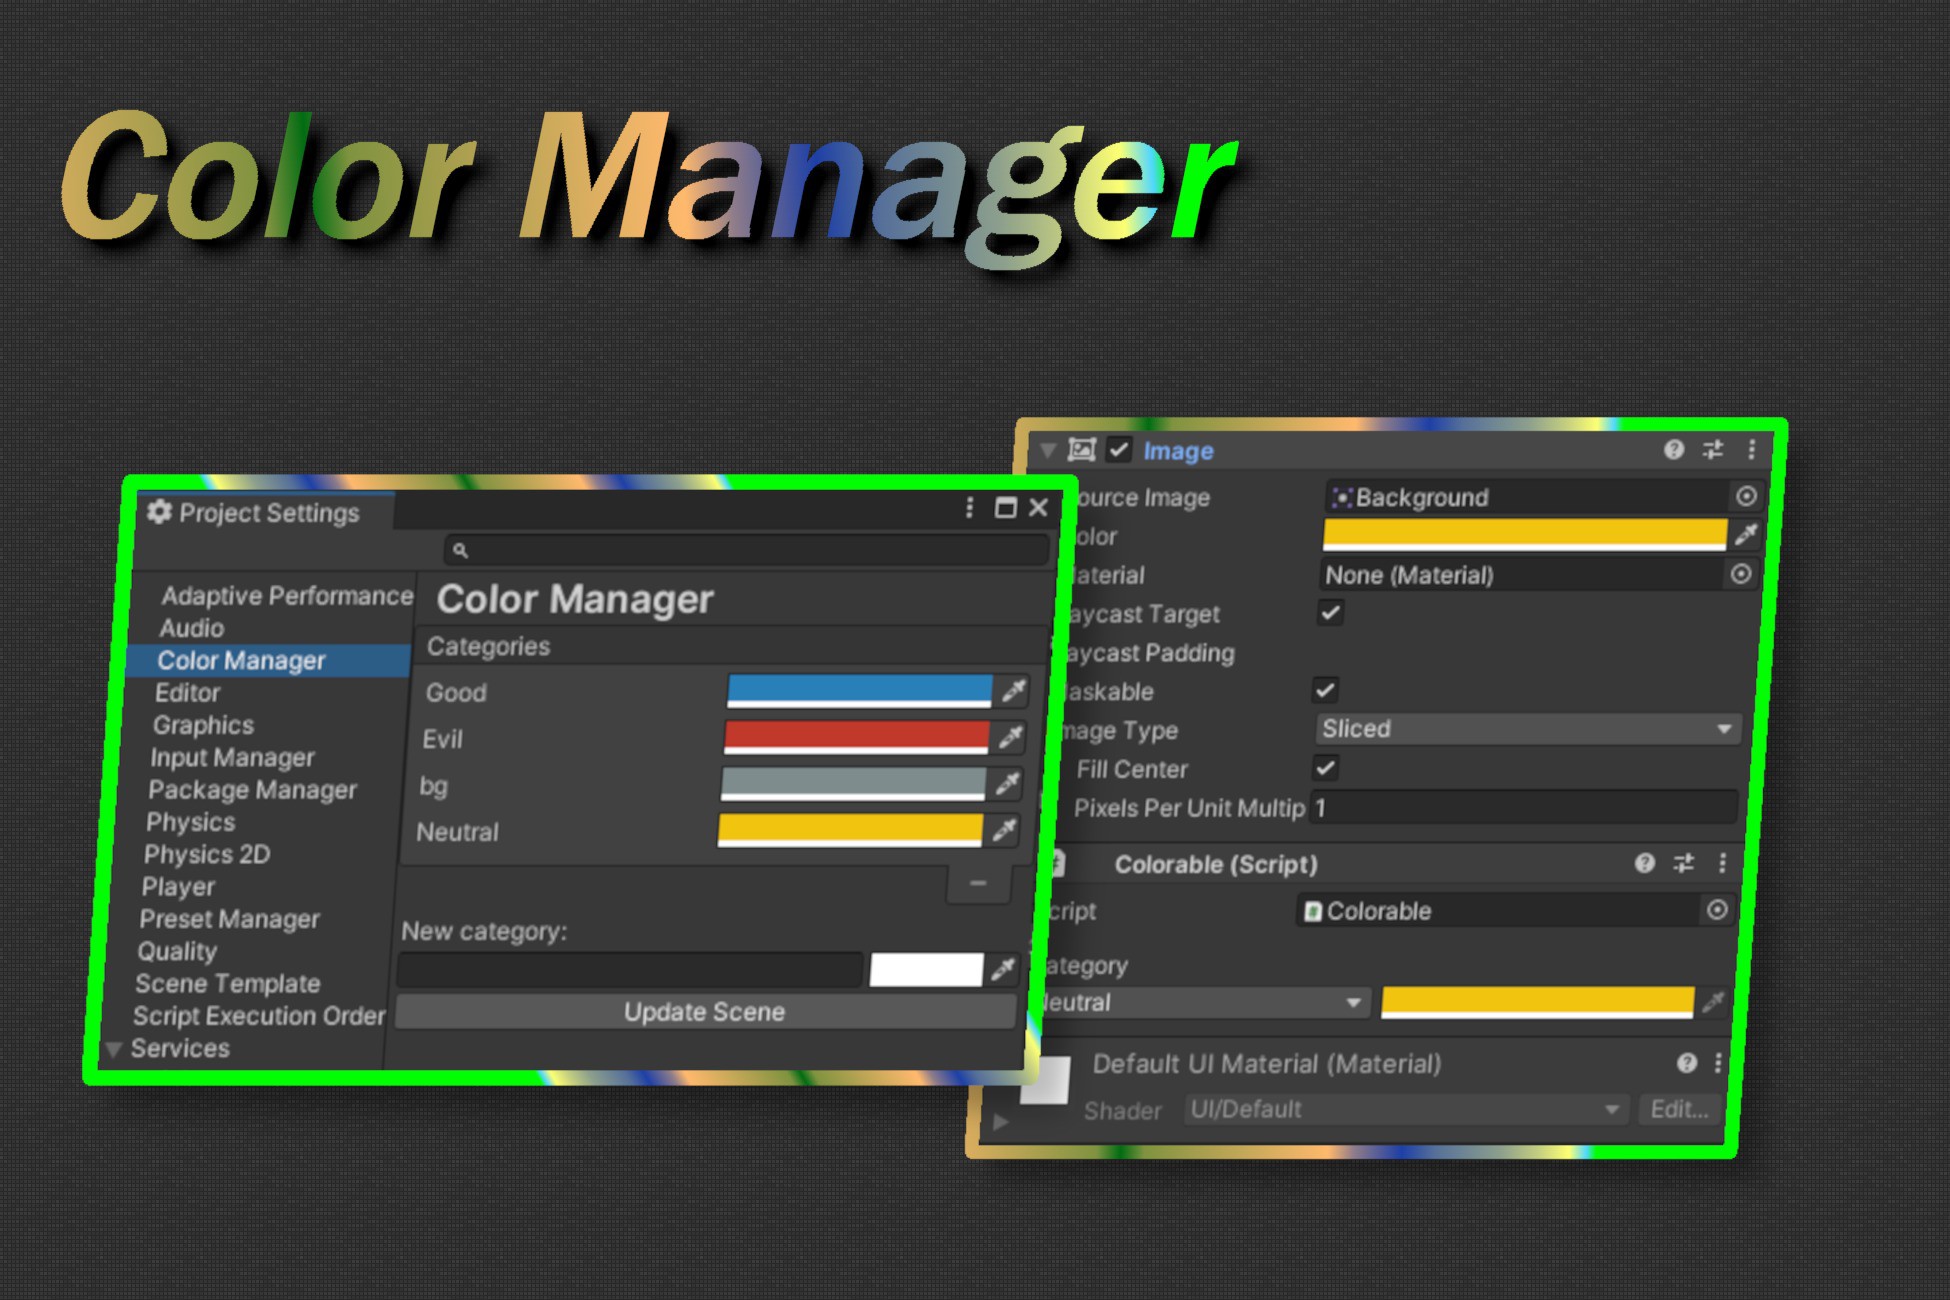Open the kebab menu on the Colorable component

tap(1722, 864)
